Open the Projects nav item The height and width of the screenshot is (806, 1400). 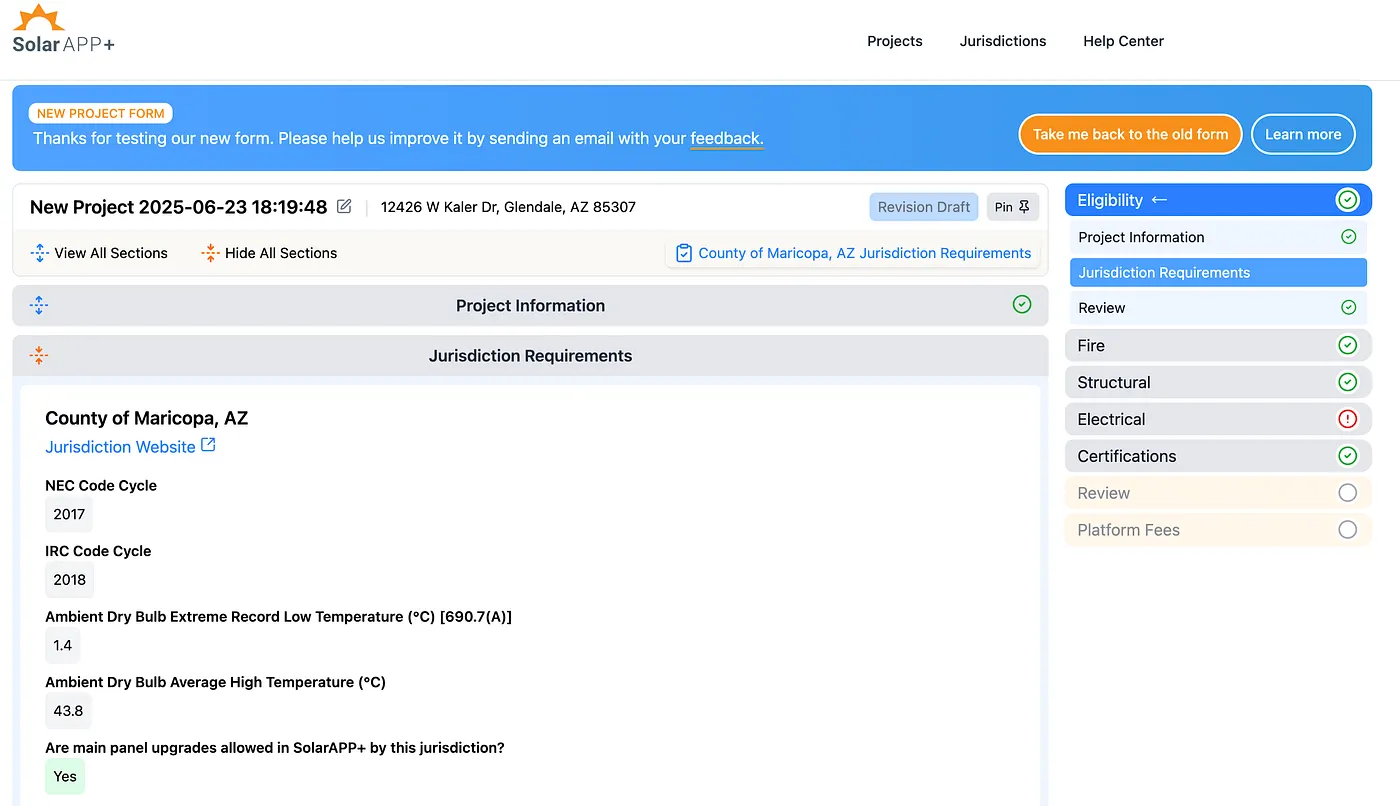(895, 41)
